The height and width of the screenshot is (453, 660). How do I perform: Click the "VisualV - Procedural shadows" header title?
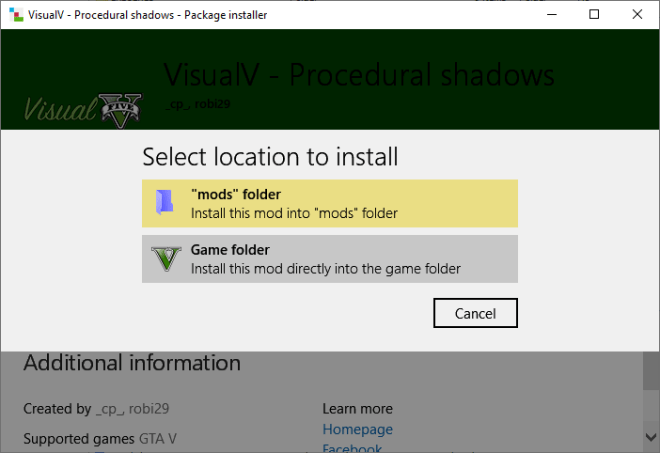tap(359, 75)
